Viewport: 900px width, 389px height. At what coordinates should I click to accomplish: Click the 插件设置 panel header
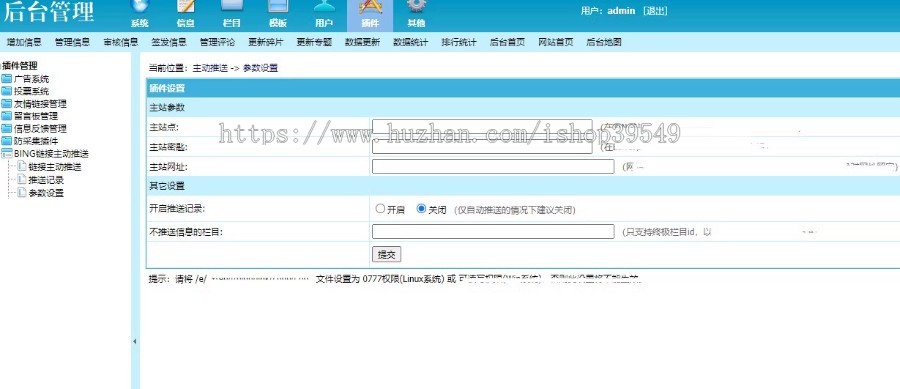pyautogui.click(x=167, y=88)
